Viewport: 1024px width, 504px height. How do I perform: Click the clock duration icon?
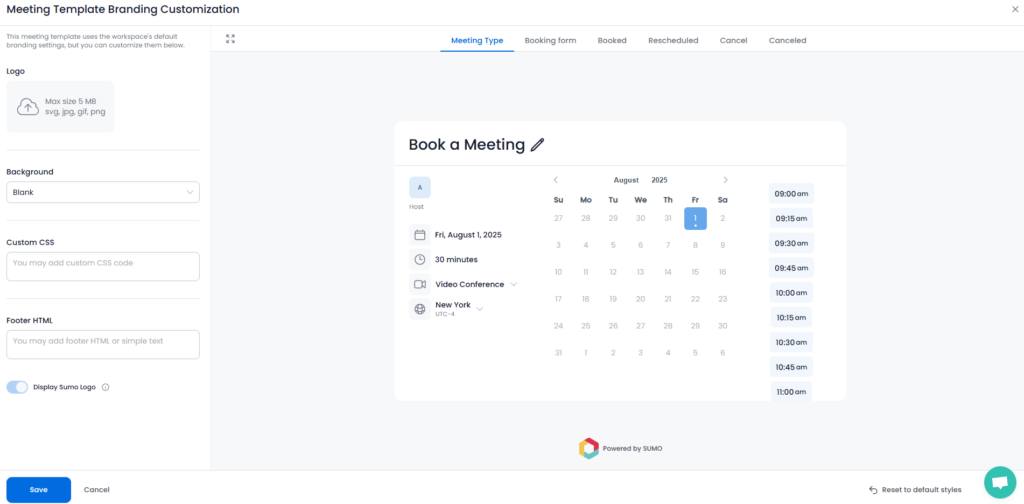click(x=420, y=259)
